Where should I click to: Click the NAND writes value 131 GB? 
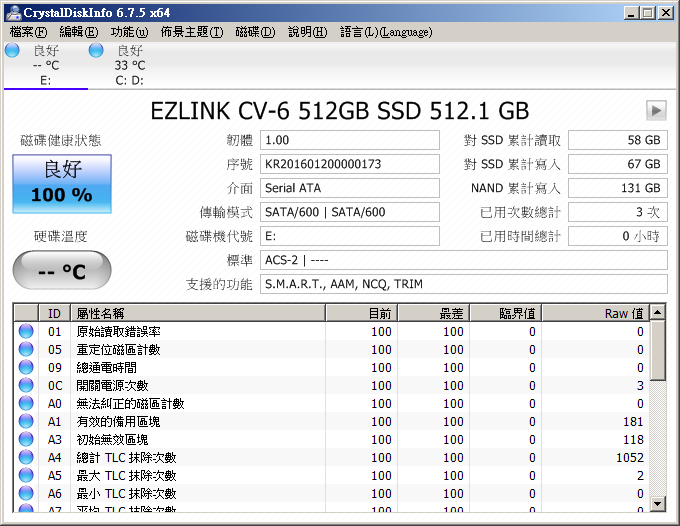[x=618, y=188]
